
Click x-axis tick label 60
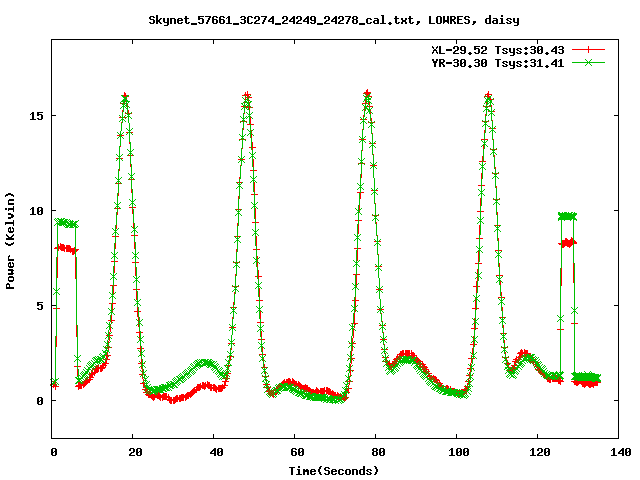point(297,452)
